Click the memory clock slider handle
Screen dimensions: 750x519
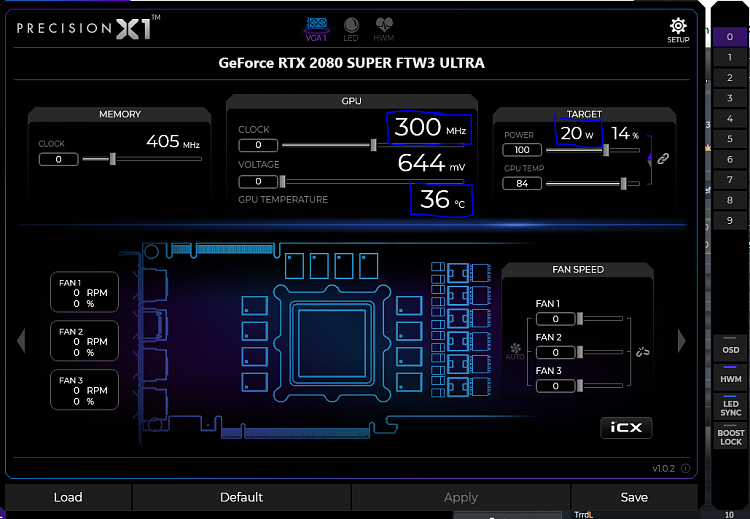tap(112, 159)
